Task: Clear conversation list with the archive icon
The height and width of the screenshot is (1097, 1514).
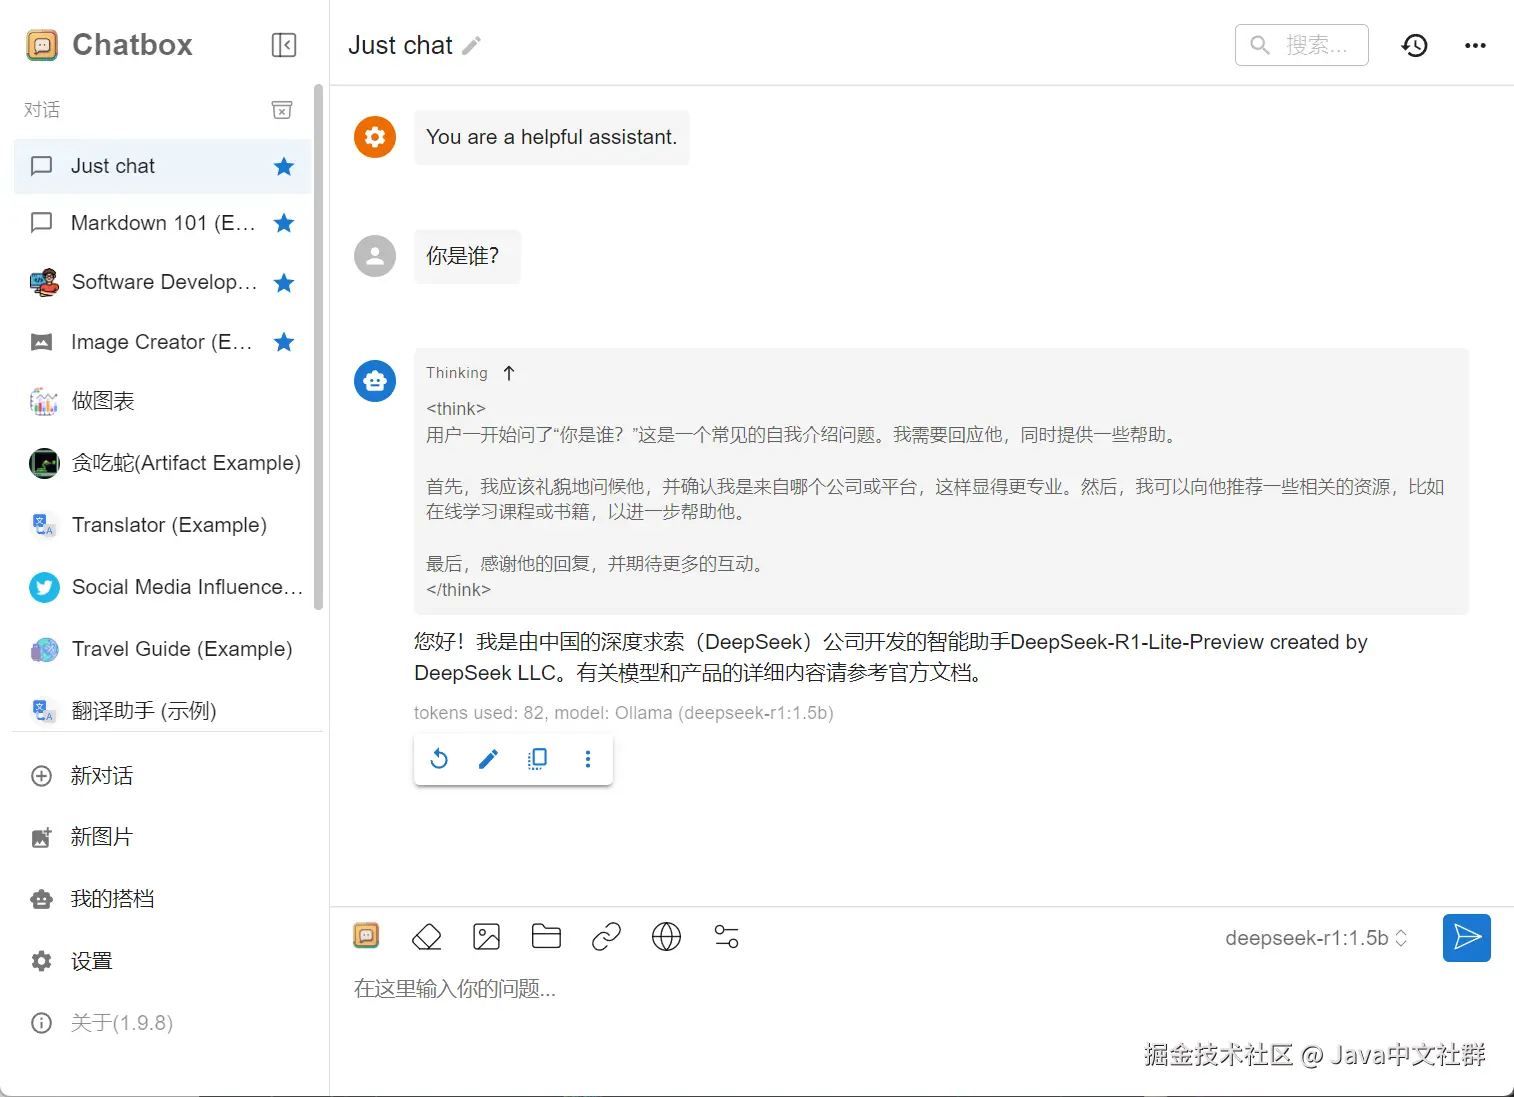Action: tap(283, 110)
